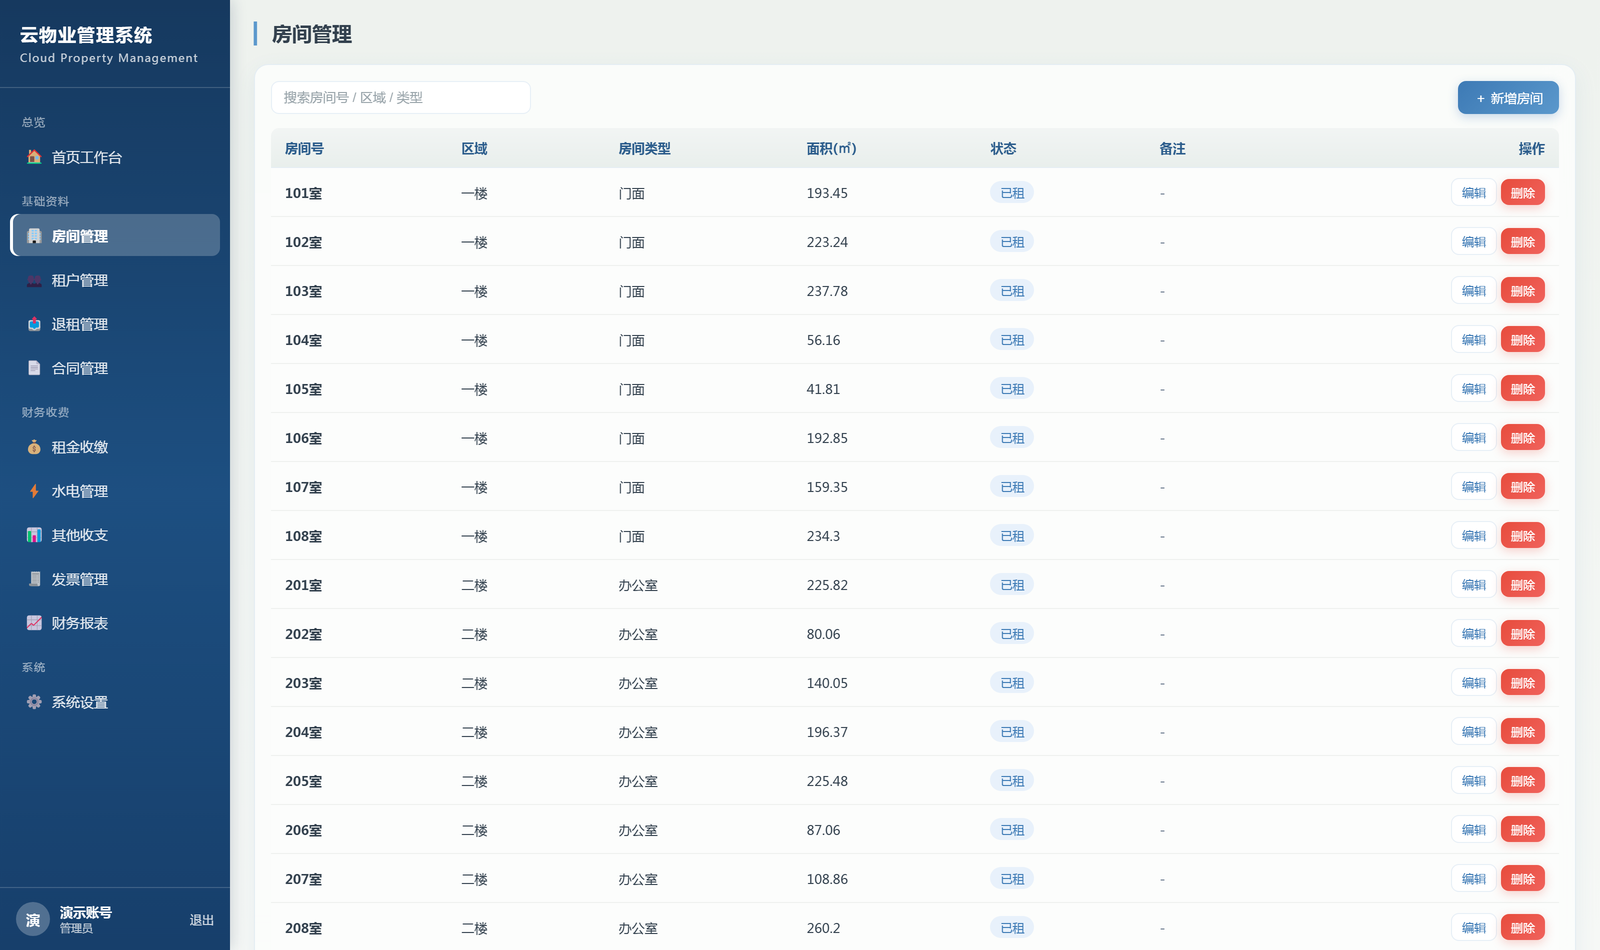Screen dimensions: 1600x950
Task: Open 合同管理 from sidebar
Action: [x=115, y=368]
